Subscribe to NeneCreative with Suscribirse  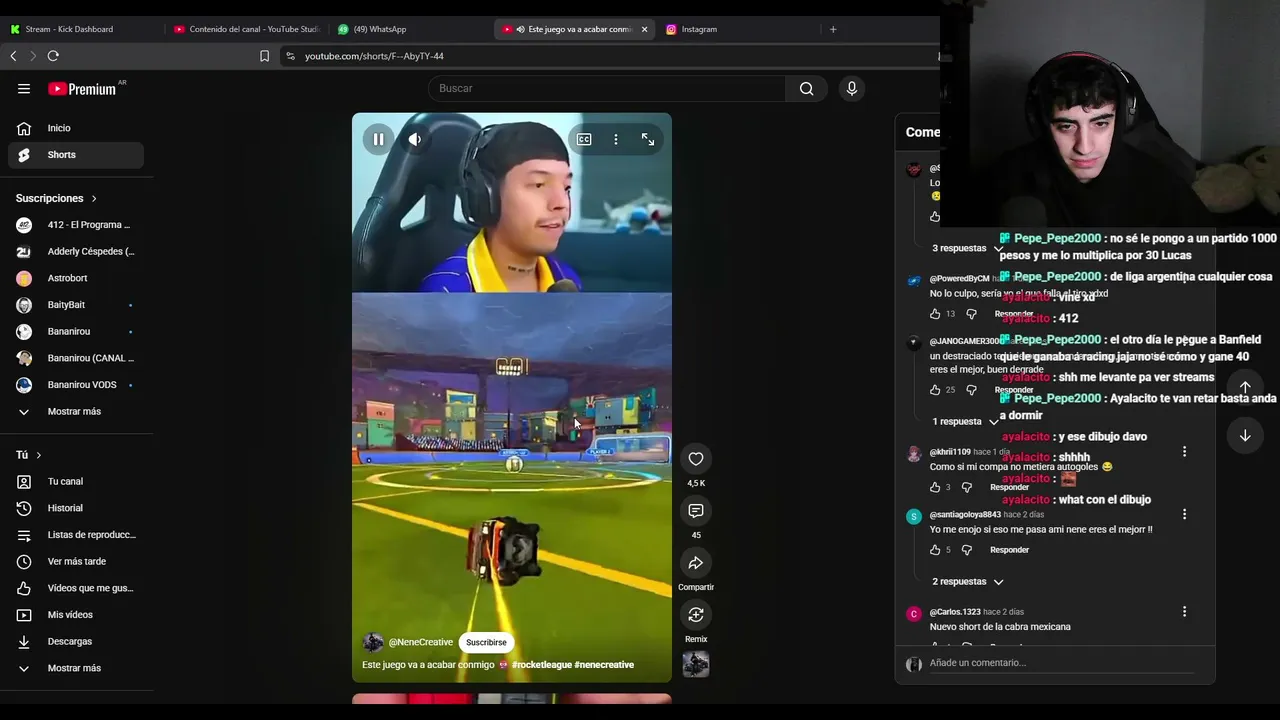(x=486, y=642)
